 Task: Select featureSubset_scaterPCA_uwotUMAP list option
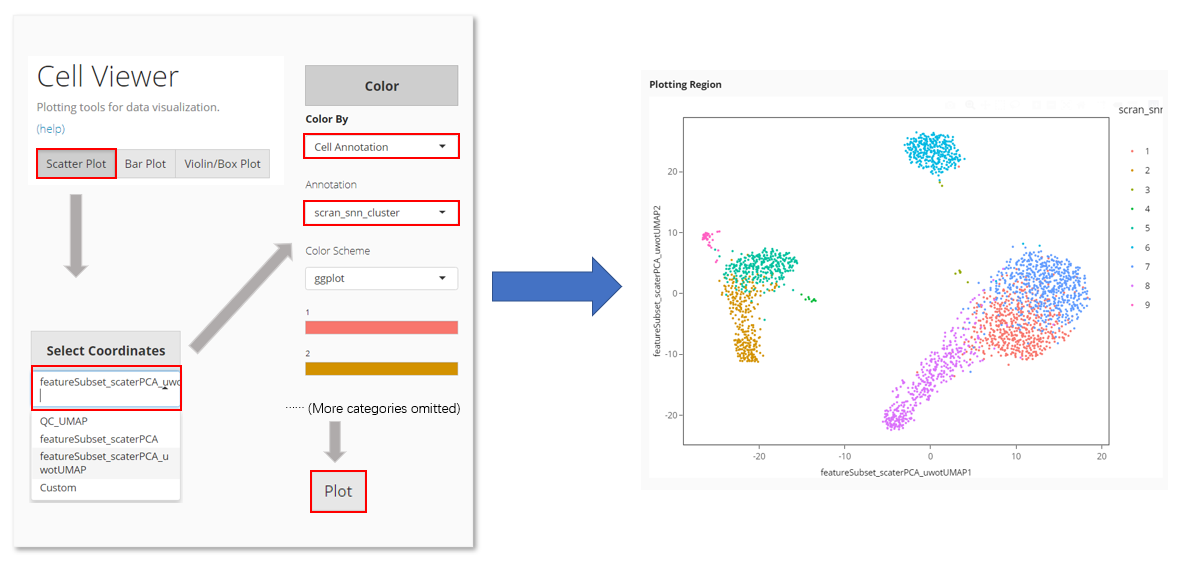tap(104, 462)
